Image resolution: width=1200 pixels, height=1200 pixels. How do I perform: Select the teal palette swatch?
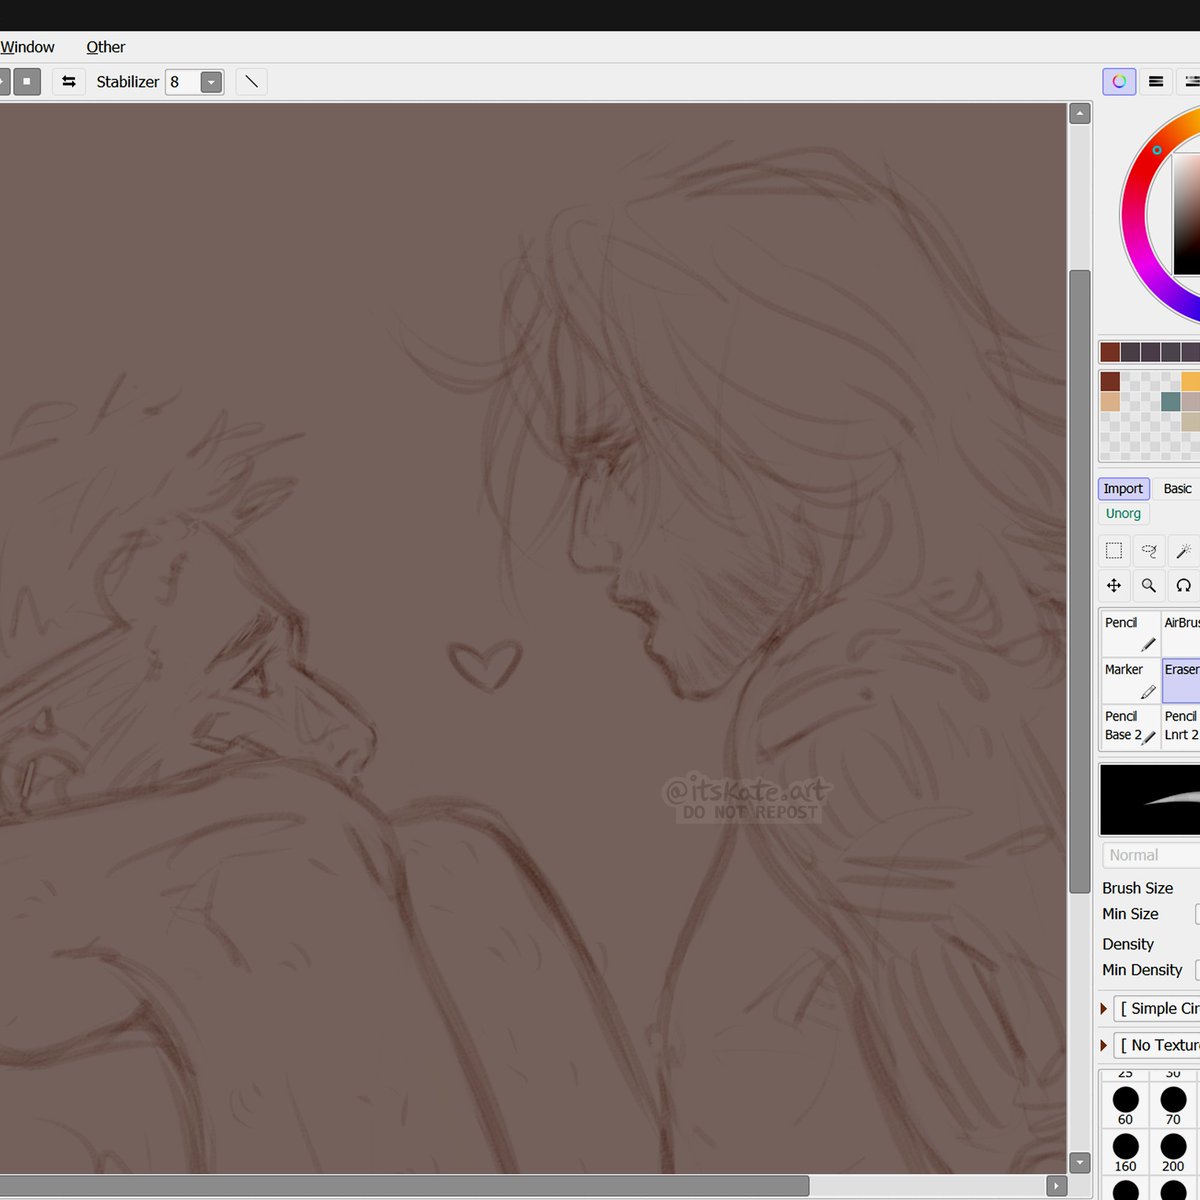(1171, 401)
